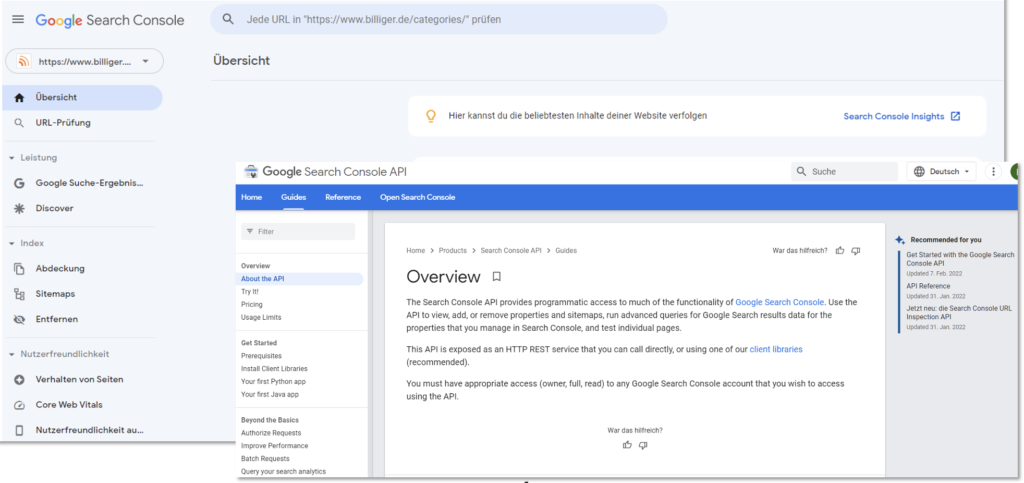This screenshot has height=483, width=1024.
Task: Click the Discover asterisk icon
Action: click(19, 208)
